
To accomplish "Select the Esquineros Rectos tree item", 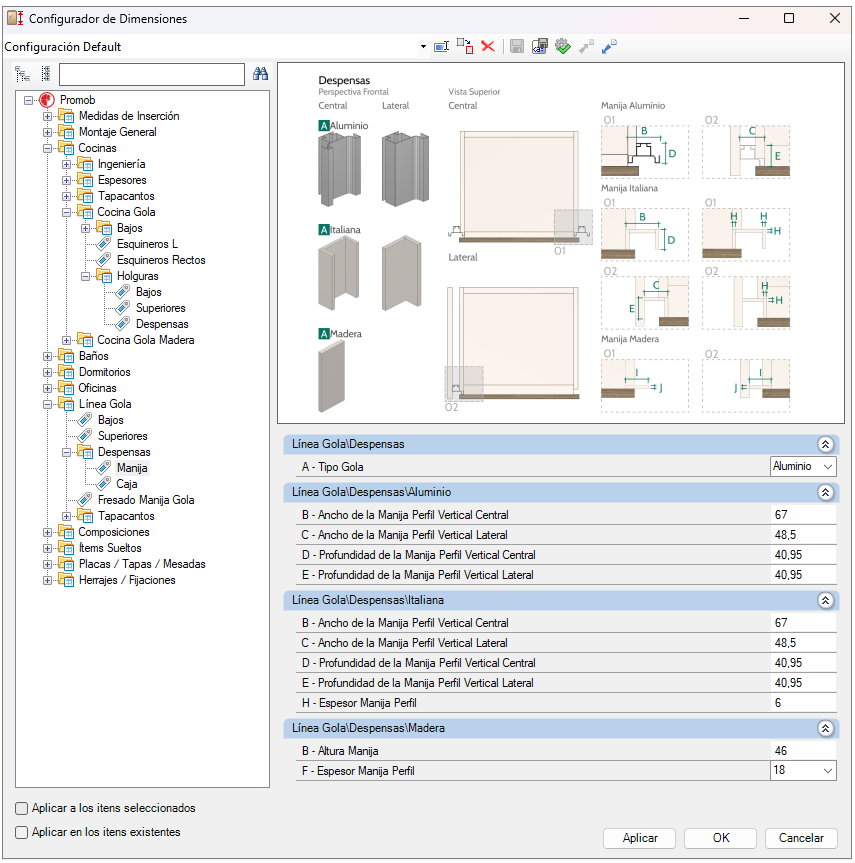I will 160,260.
